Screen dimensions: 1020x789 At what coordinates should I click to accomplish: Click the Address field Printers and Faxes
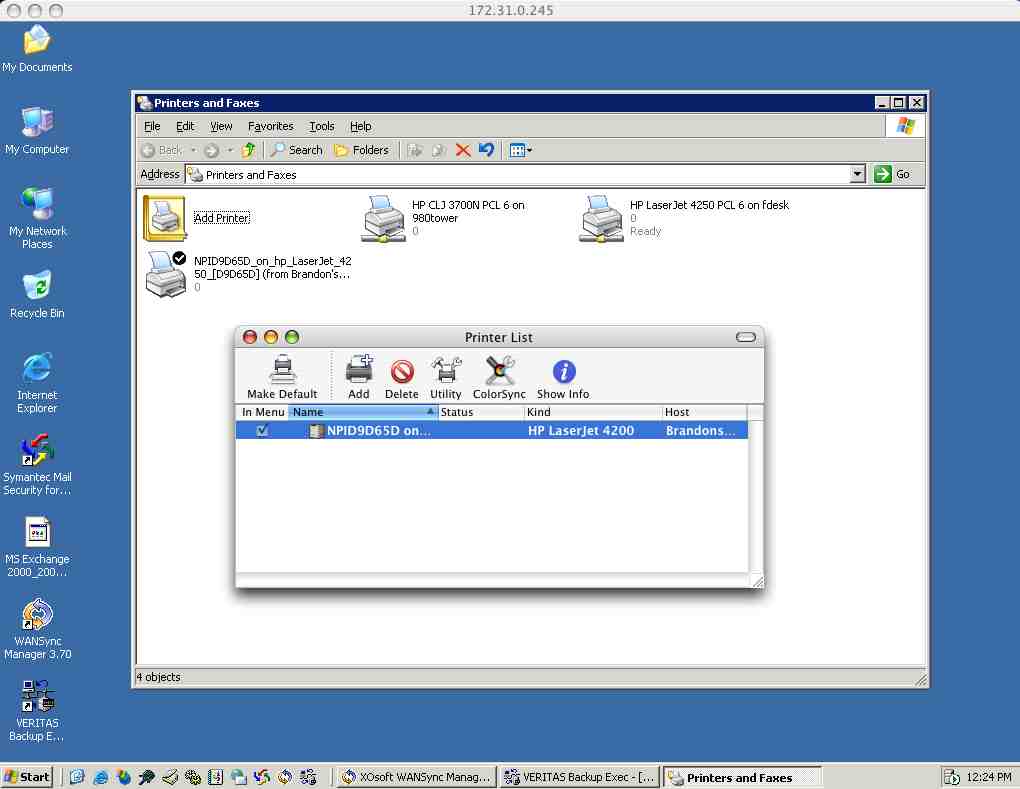(518, 174)
